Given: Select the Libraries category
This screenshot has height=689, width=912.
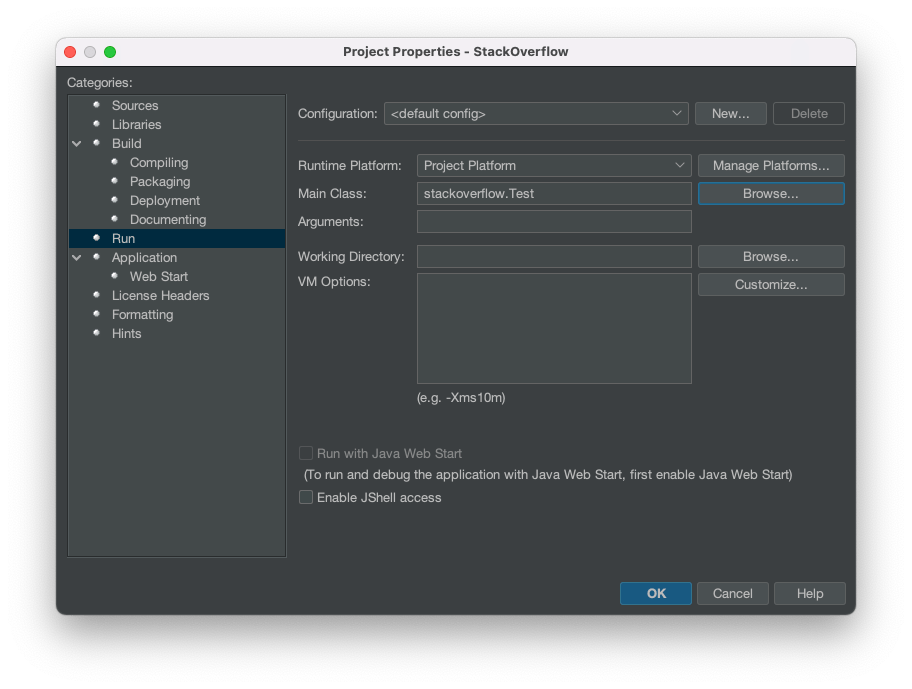Looking at the screenshot, I should click(137, 124).
